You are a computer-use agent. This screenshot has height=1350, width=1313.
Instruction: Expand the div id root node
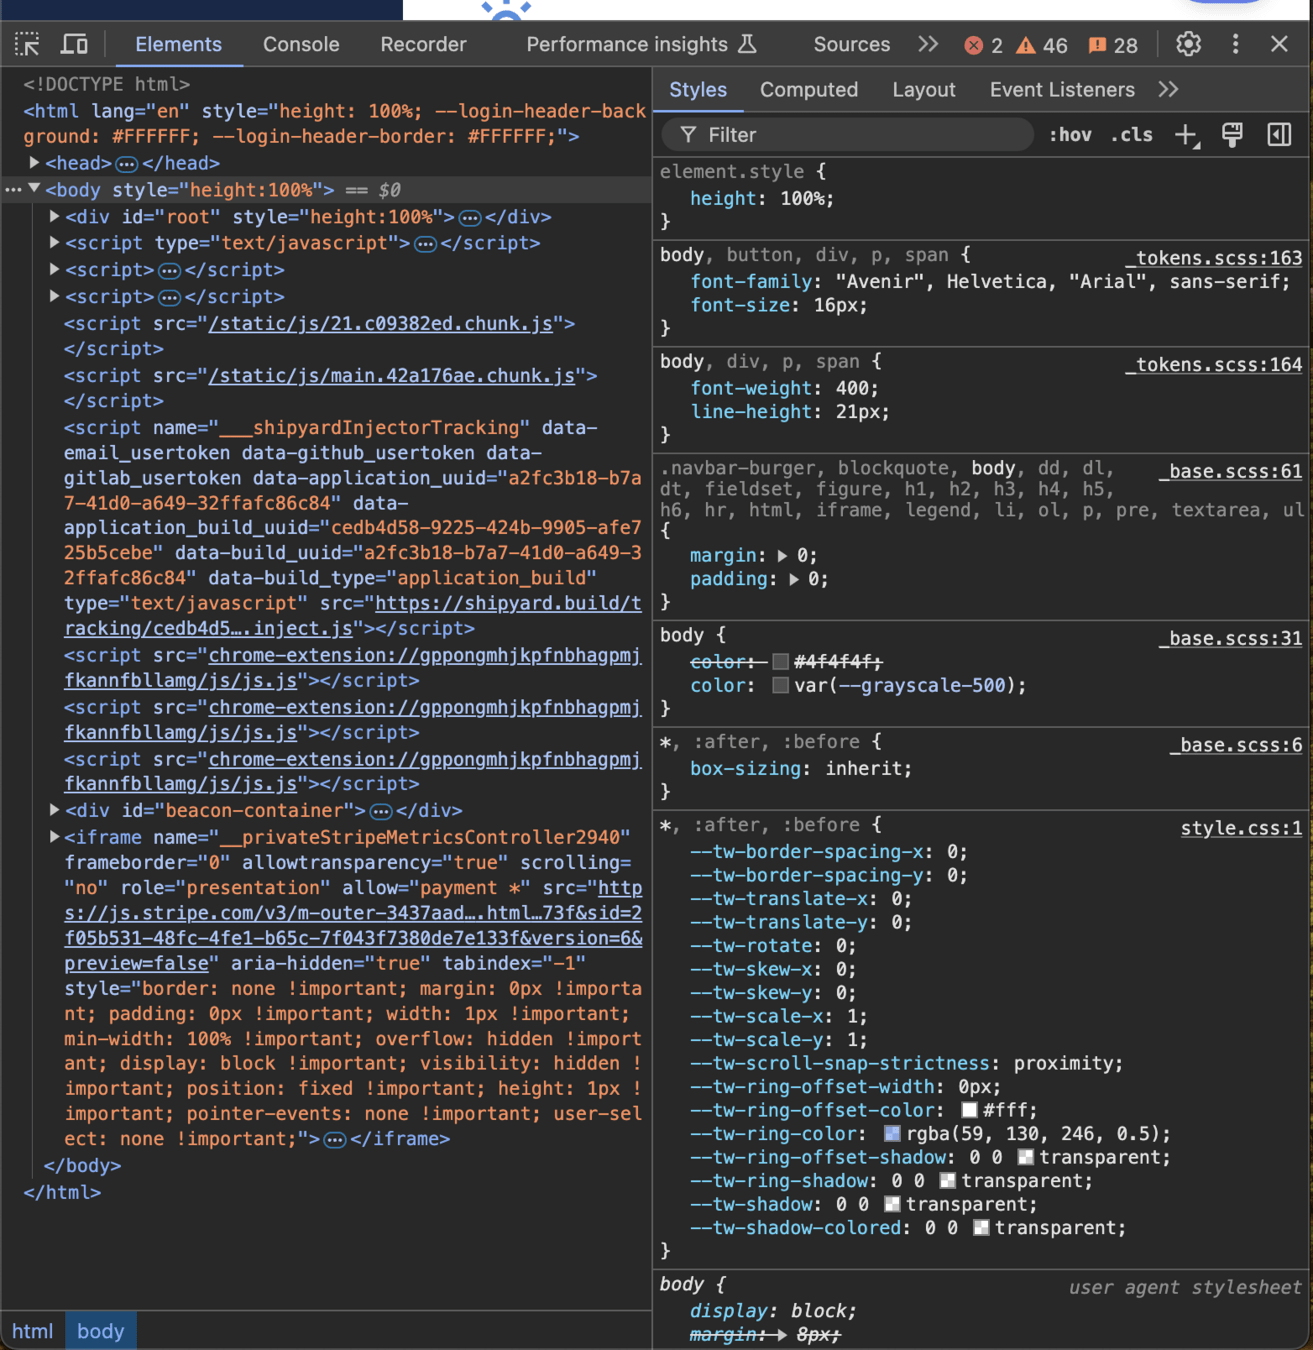[55, 216]
